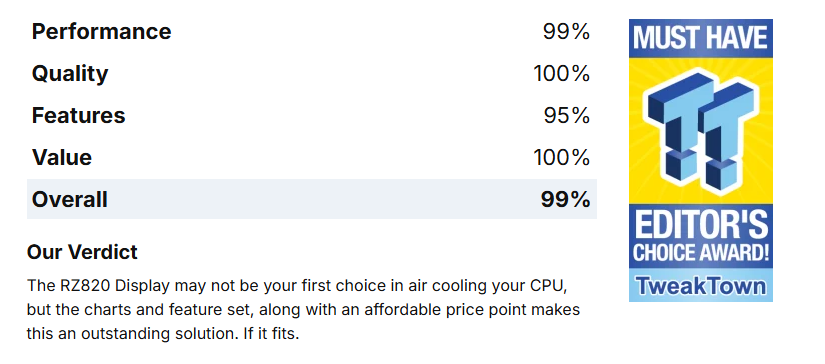825x364 pixels.
Task: Click the TT logo in award badge
Action: coord(701,130)
